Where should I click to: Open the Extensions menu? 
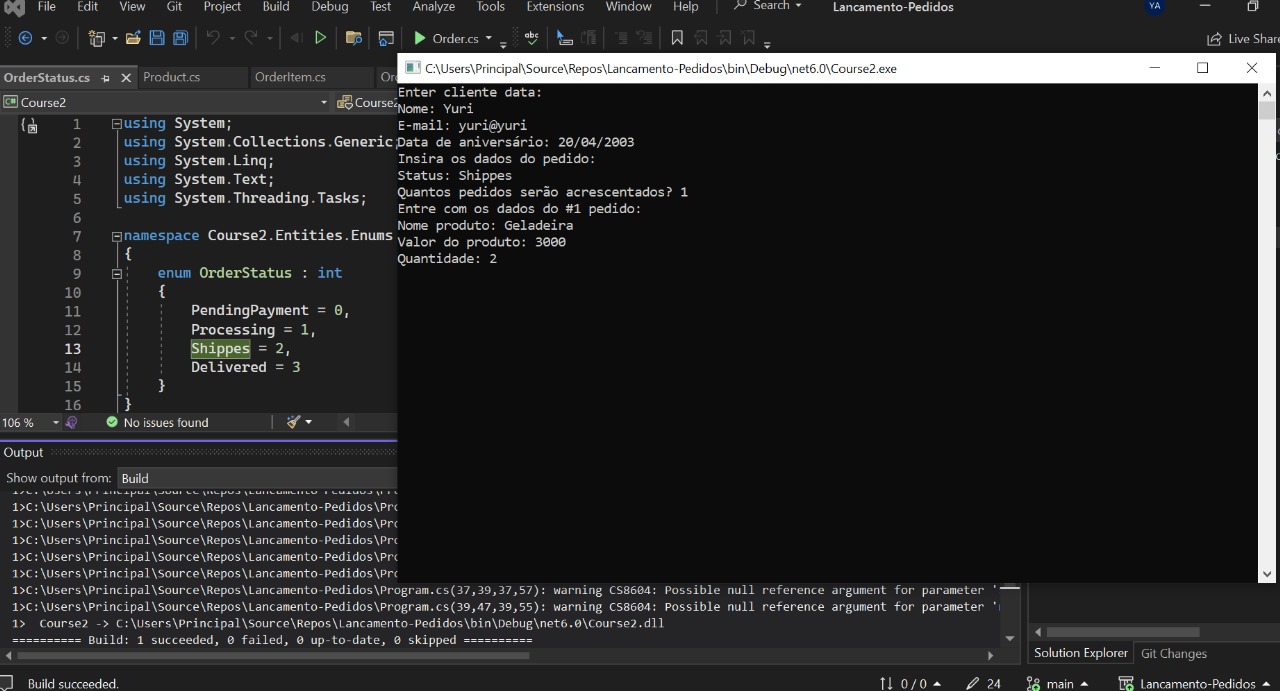point(555,6)
